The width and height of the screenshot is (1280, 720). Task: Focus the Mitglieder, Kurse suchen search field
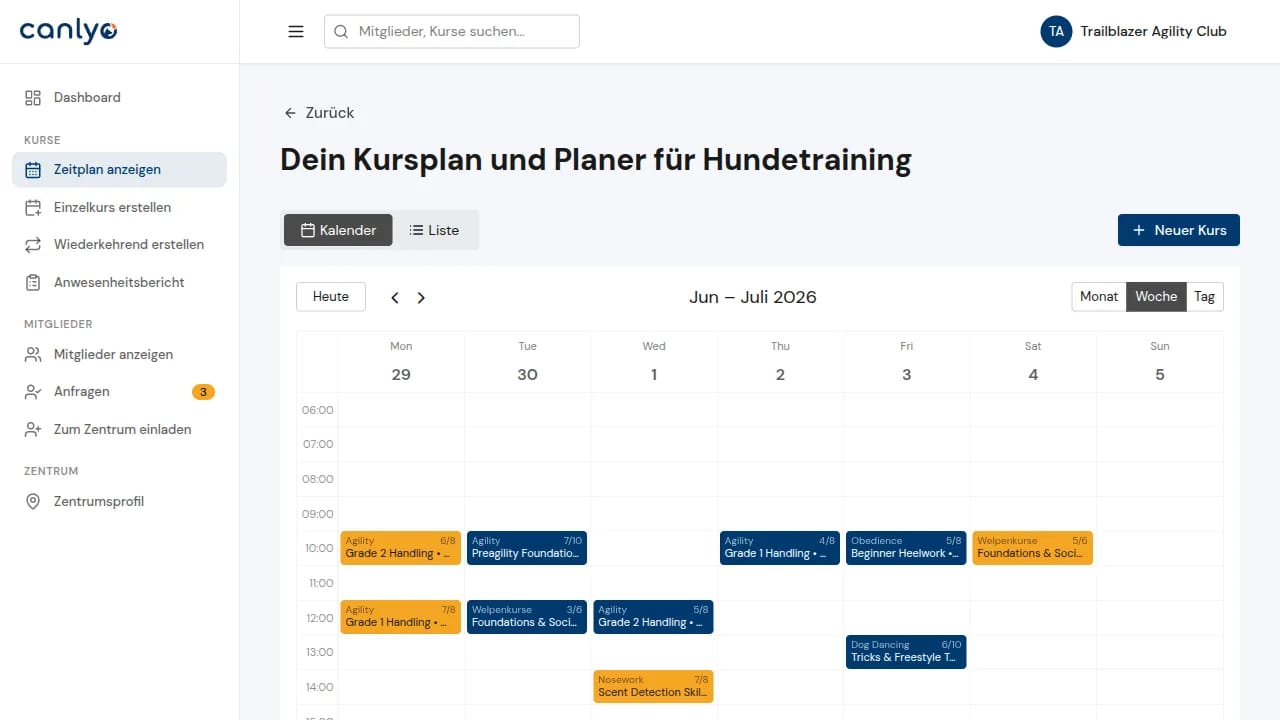pos(452,31)
